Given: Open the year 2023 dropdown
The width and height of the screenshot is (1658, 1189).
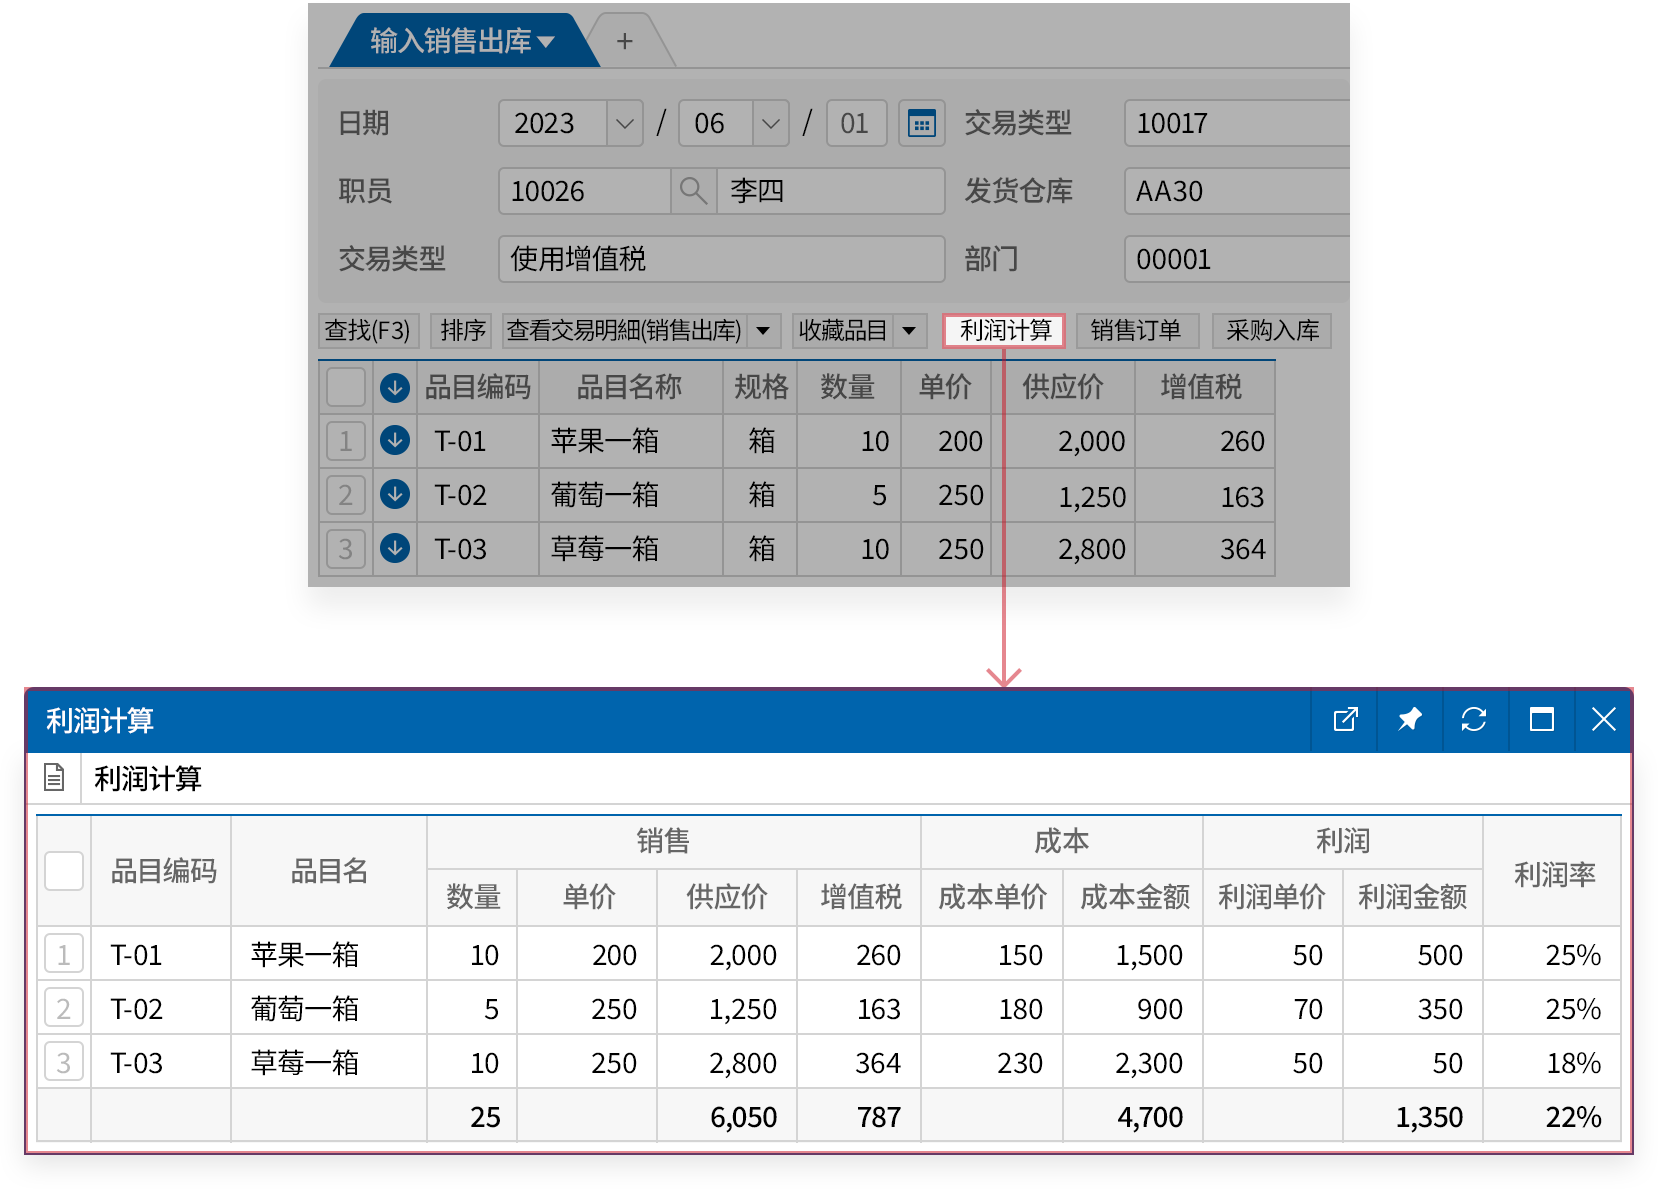Looking at the screenshot, I should tap(622, 122).
